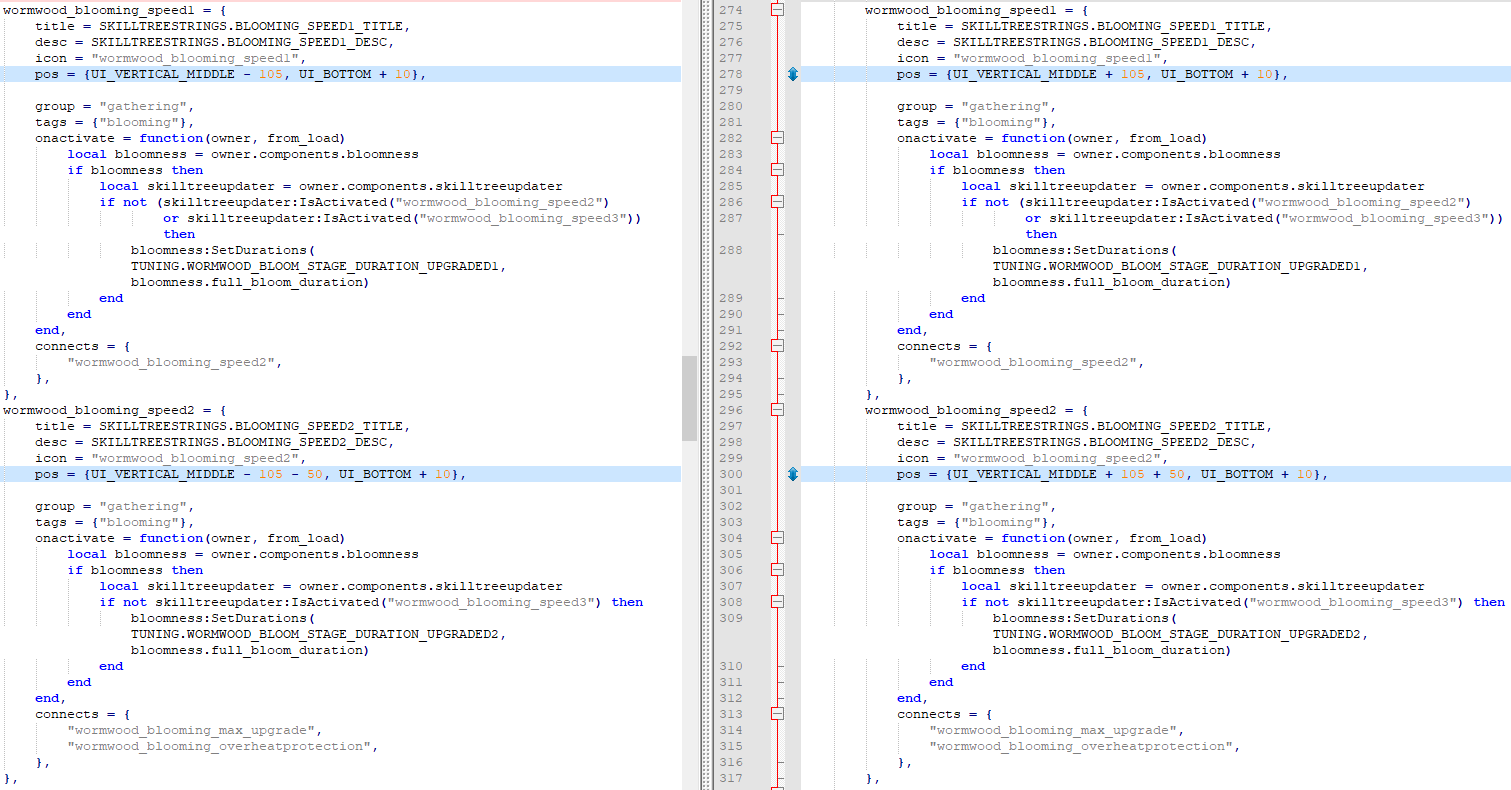The image size is (1511, 790).
Task: Click the 'UI_VERTICAL_MIDDLE + 105 + 50' line in right pane
Action: 1112,474
